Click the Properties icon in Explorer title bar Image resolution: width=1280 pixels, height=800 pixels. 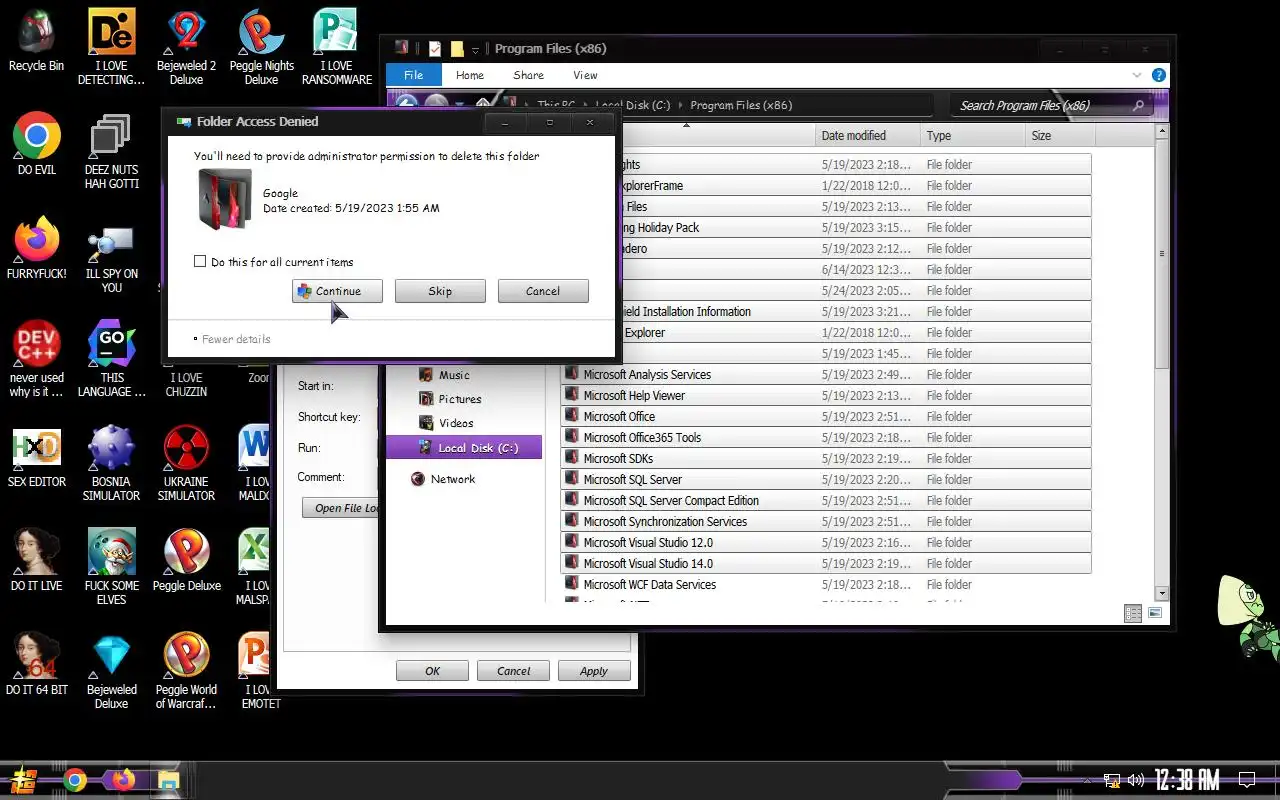pyautogui.click(x=435, y=48)
